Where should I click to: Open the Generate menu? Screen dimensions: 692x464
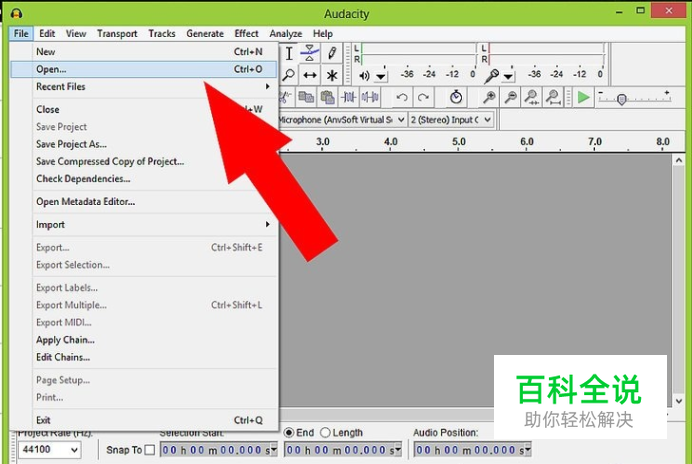tap(205, 34)
